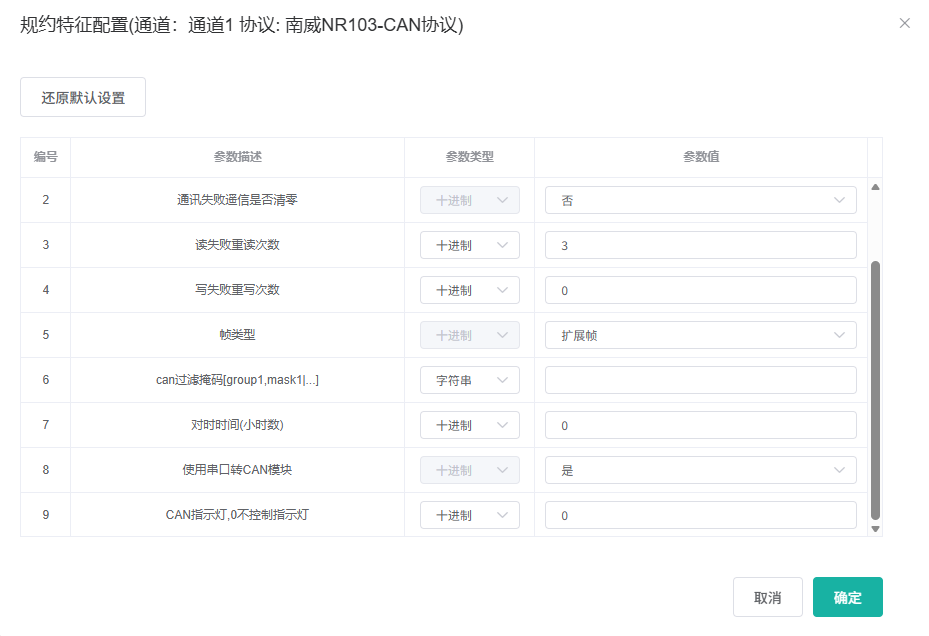Click the 取消 button
The width and height of the screenshot is (929, 636).
pyautogui.click(x=767, y=597)
